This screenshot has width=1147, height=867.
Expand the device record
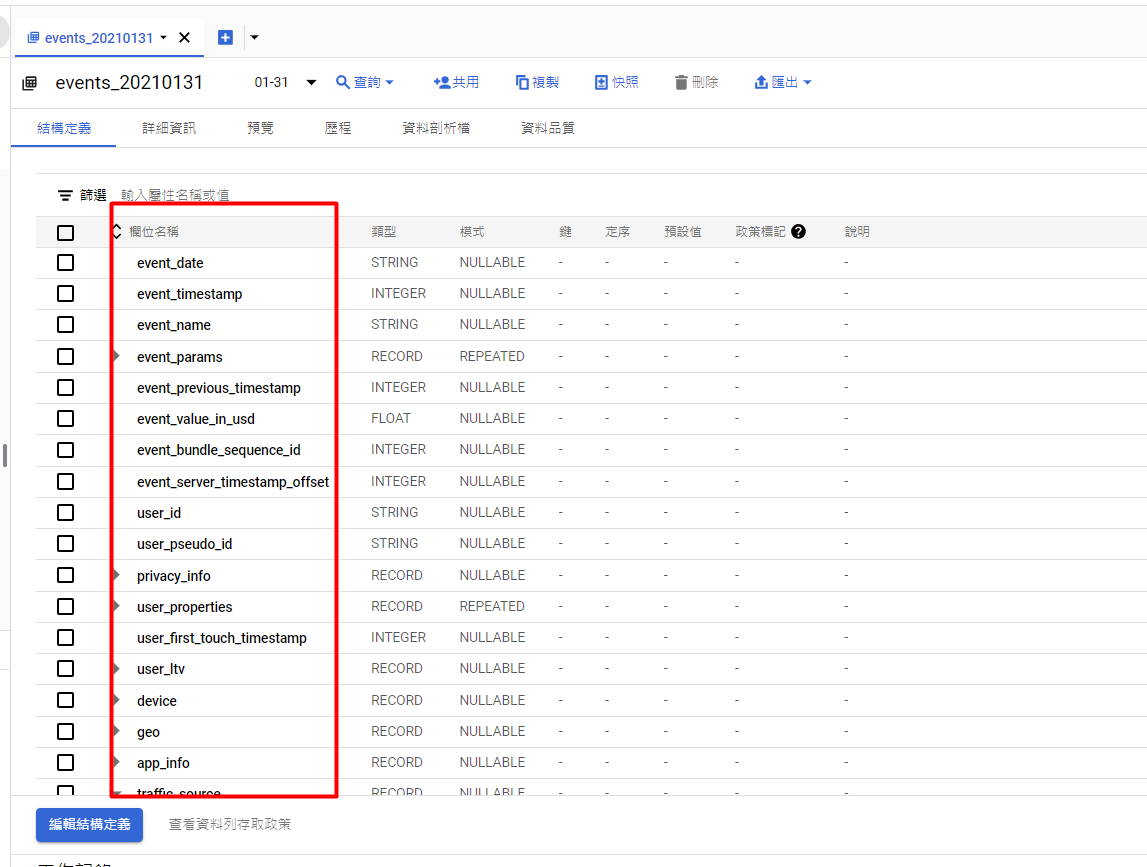(x=117, y=699)
